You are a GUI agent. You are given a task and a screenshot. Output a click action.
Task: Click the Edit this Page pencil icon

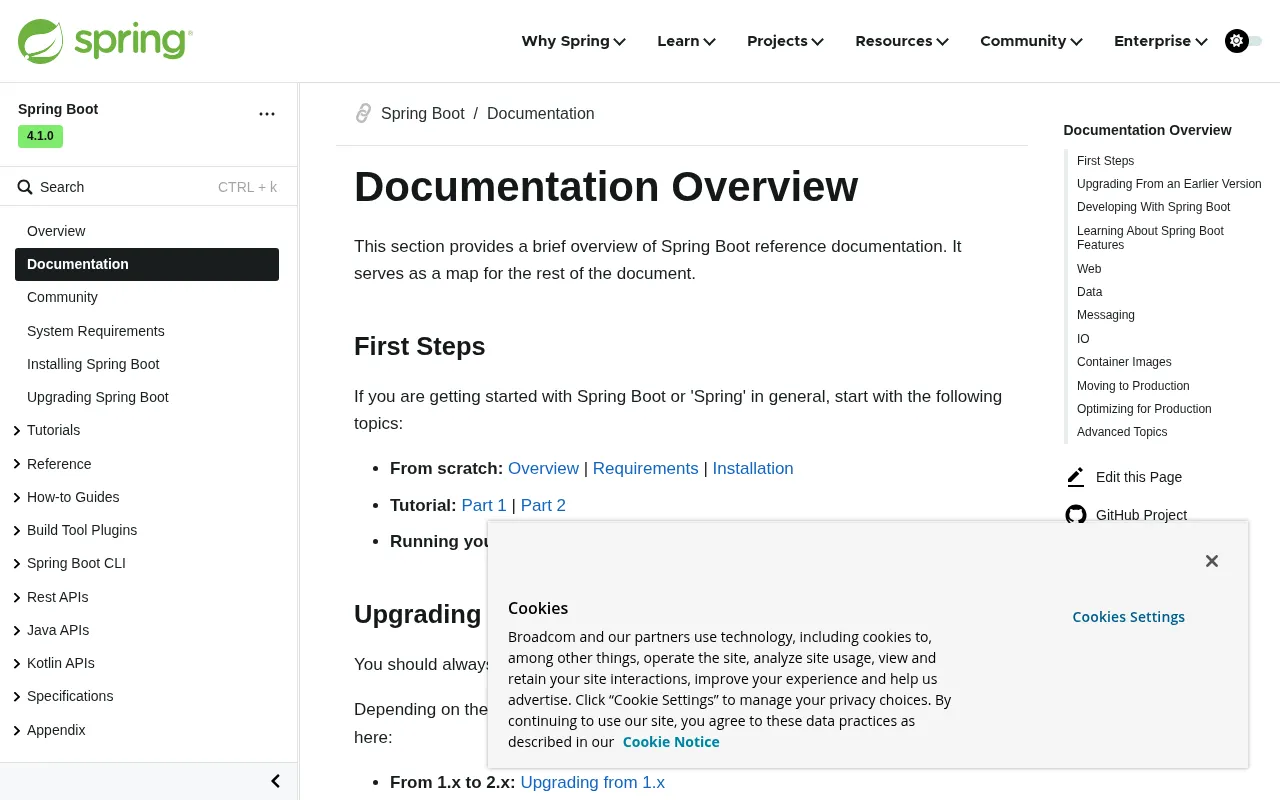pos(1075,477)
